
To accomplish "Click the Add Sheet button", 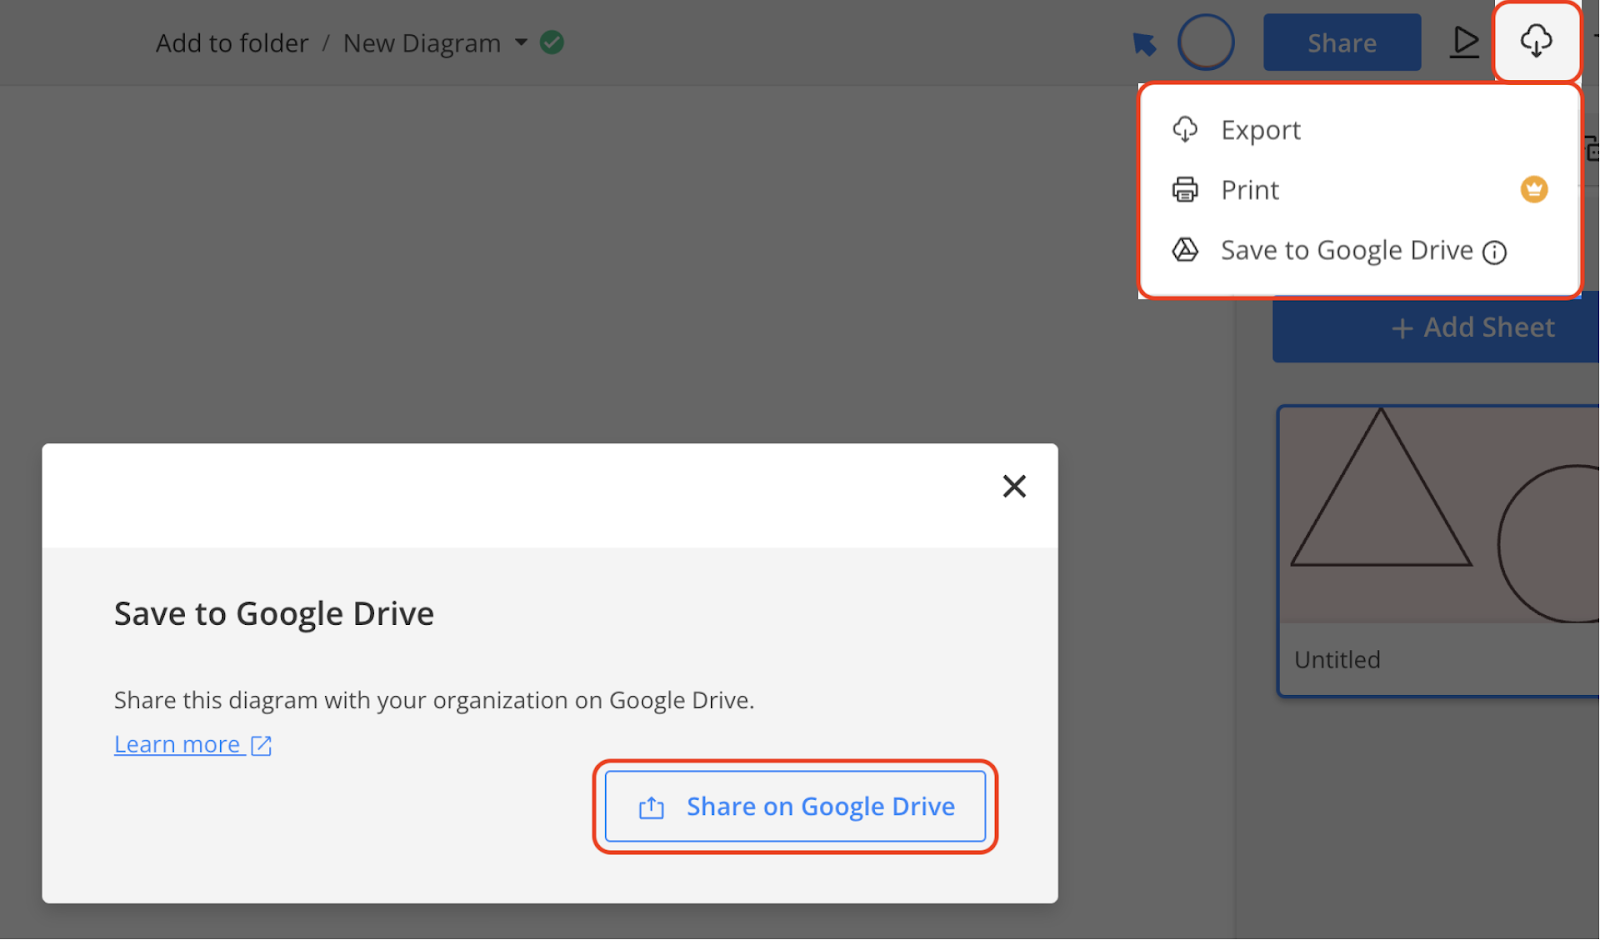I will pos(1436,328).
